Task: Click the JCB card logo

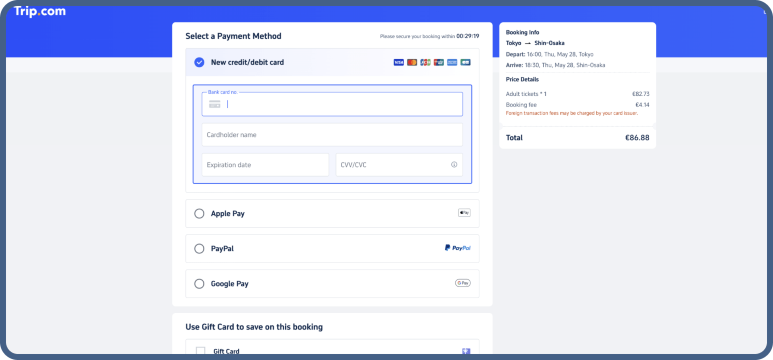Action: click(425, 63)
